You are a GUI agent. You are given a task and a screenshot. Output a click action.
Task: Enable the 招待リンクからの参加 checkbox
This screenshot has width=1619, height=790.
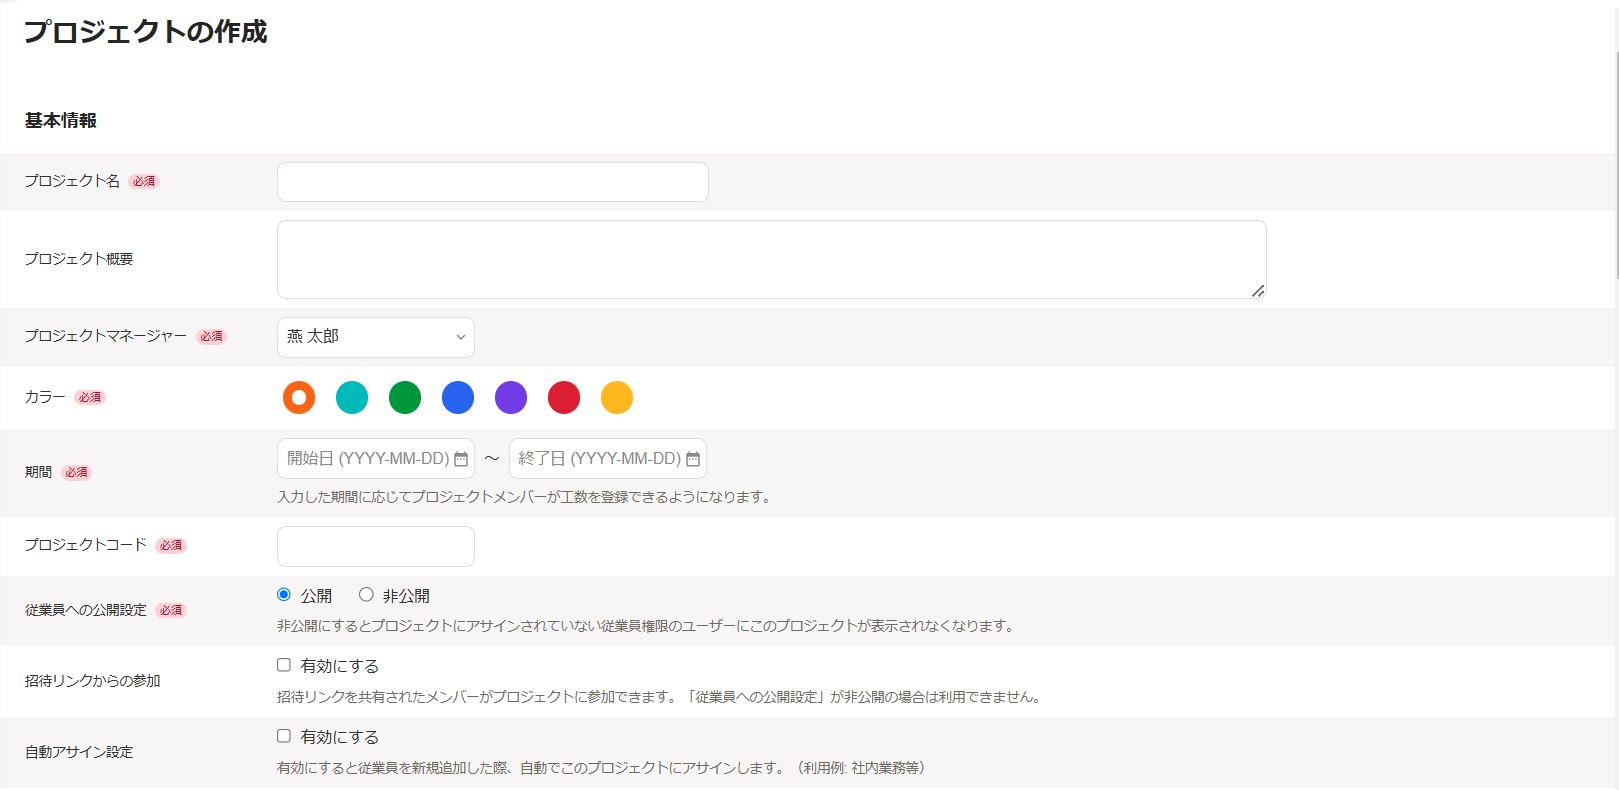point(284,665)
